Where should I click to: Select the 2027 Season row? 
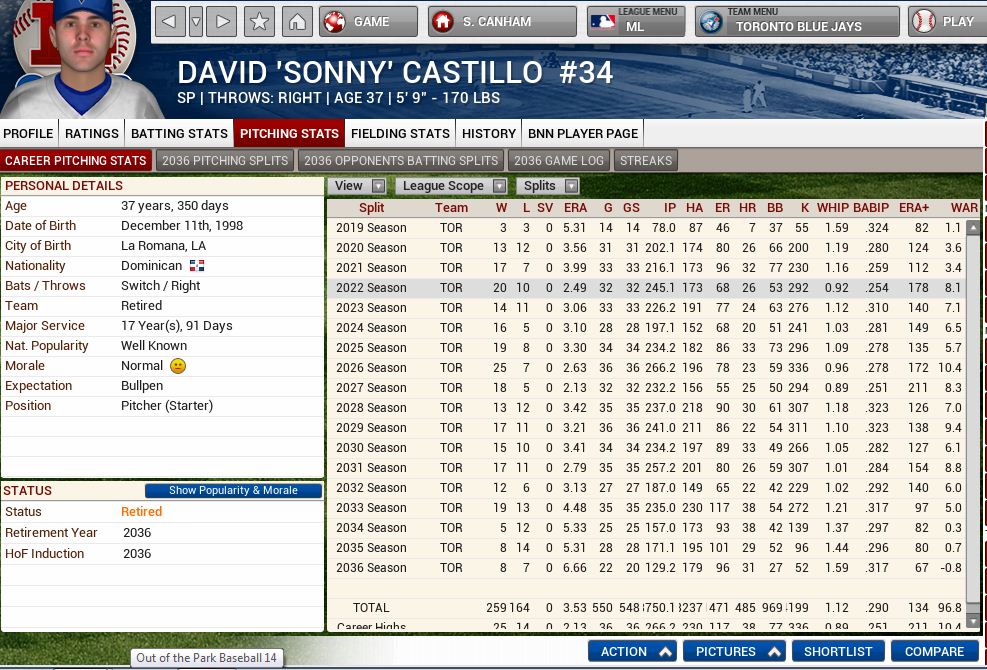point(646,388)
